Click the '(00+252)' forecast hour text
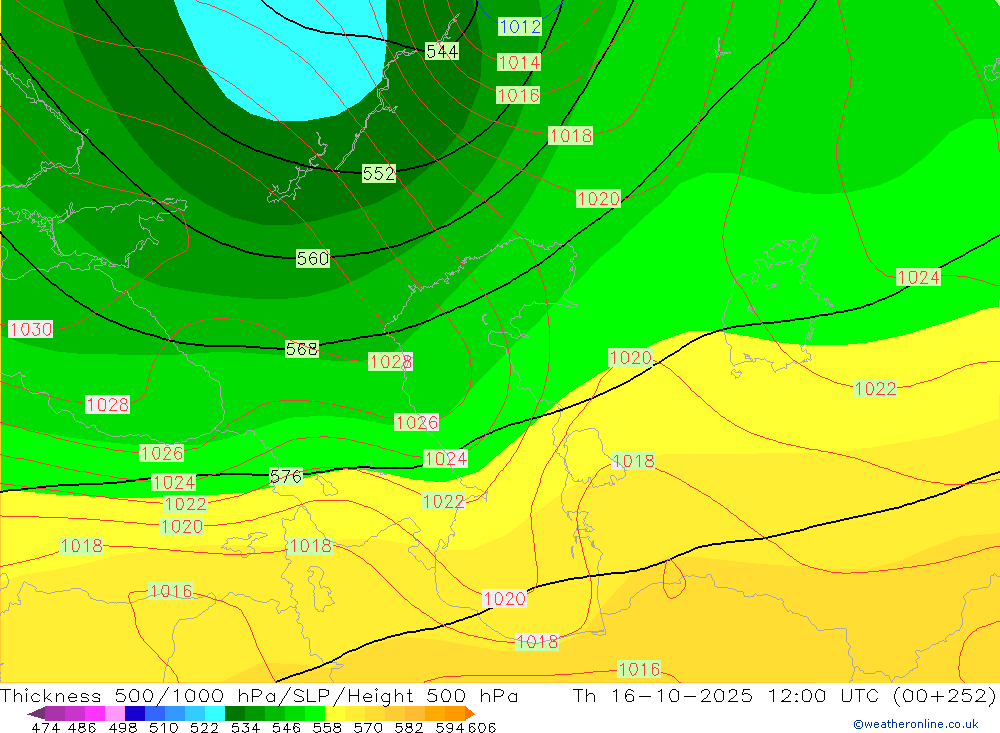 (944, 695)
